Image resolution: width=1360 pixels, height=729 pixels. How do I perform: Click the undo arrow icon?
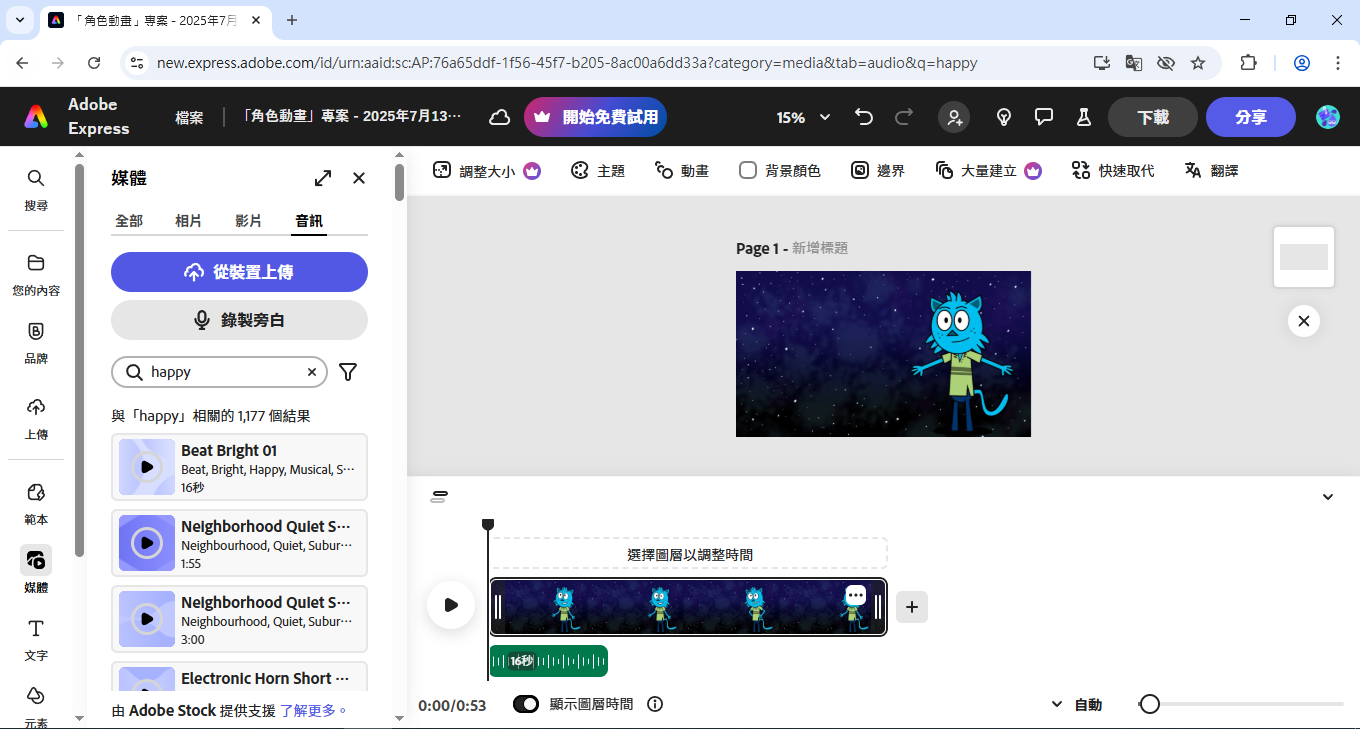(864, 117)
